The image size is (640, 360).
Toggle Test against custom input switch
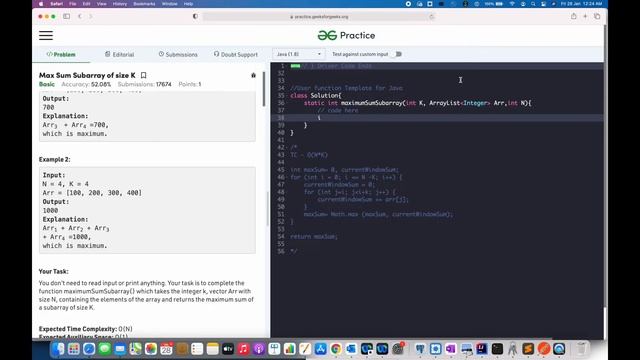[396, 54]
